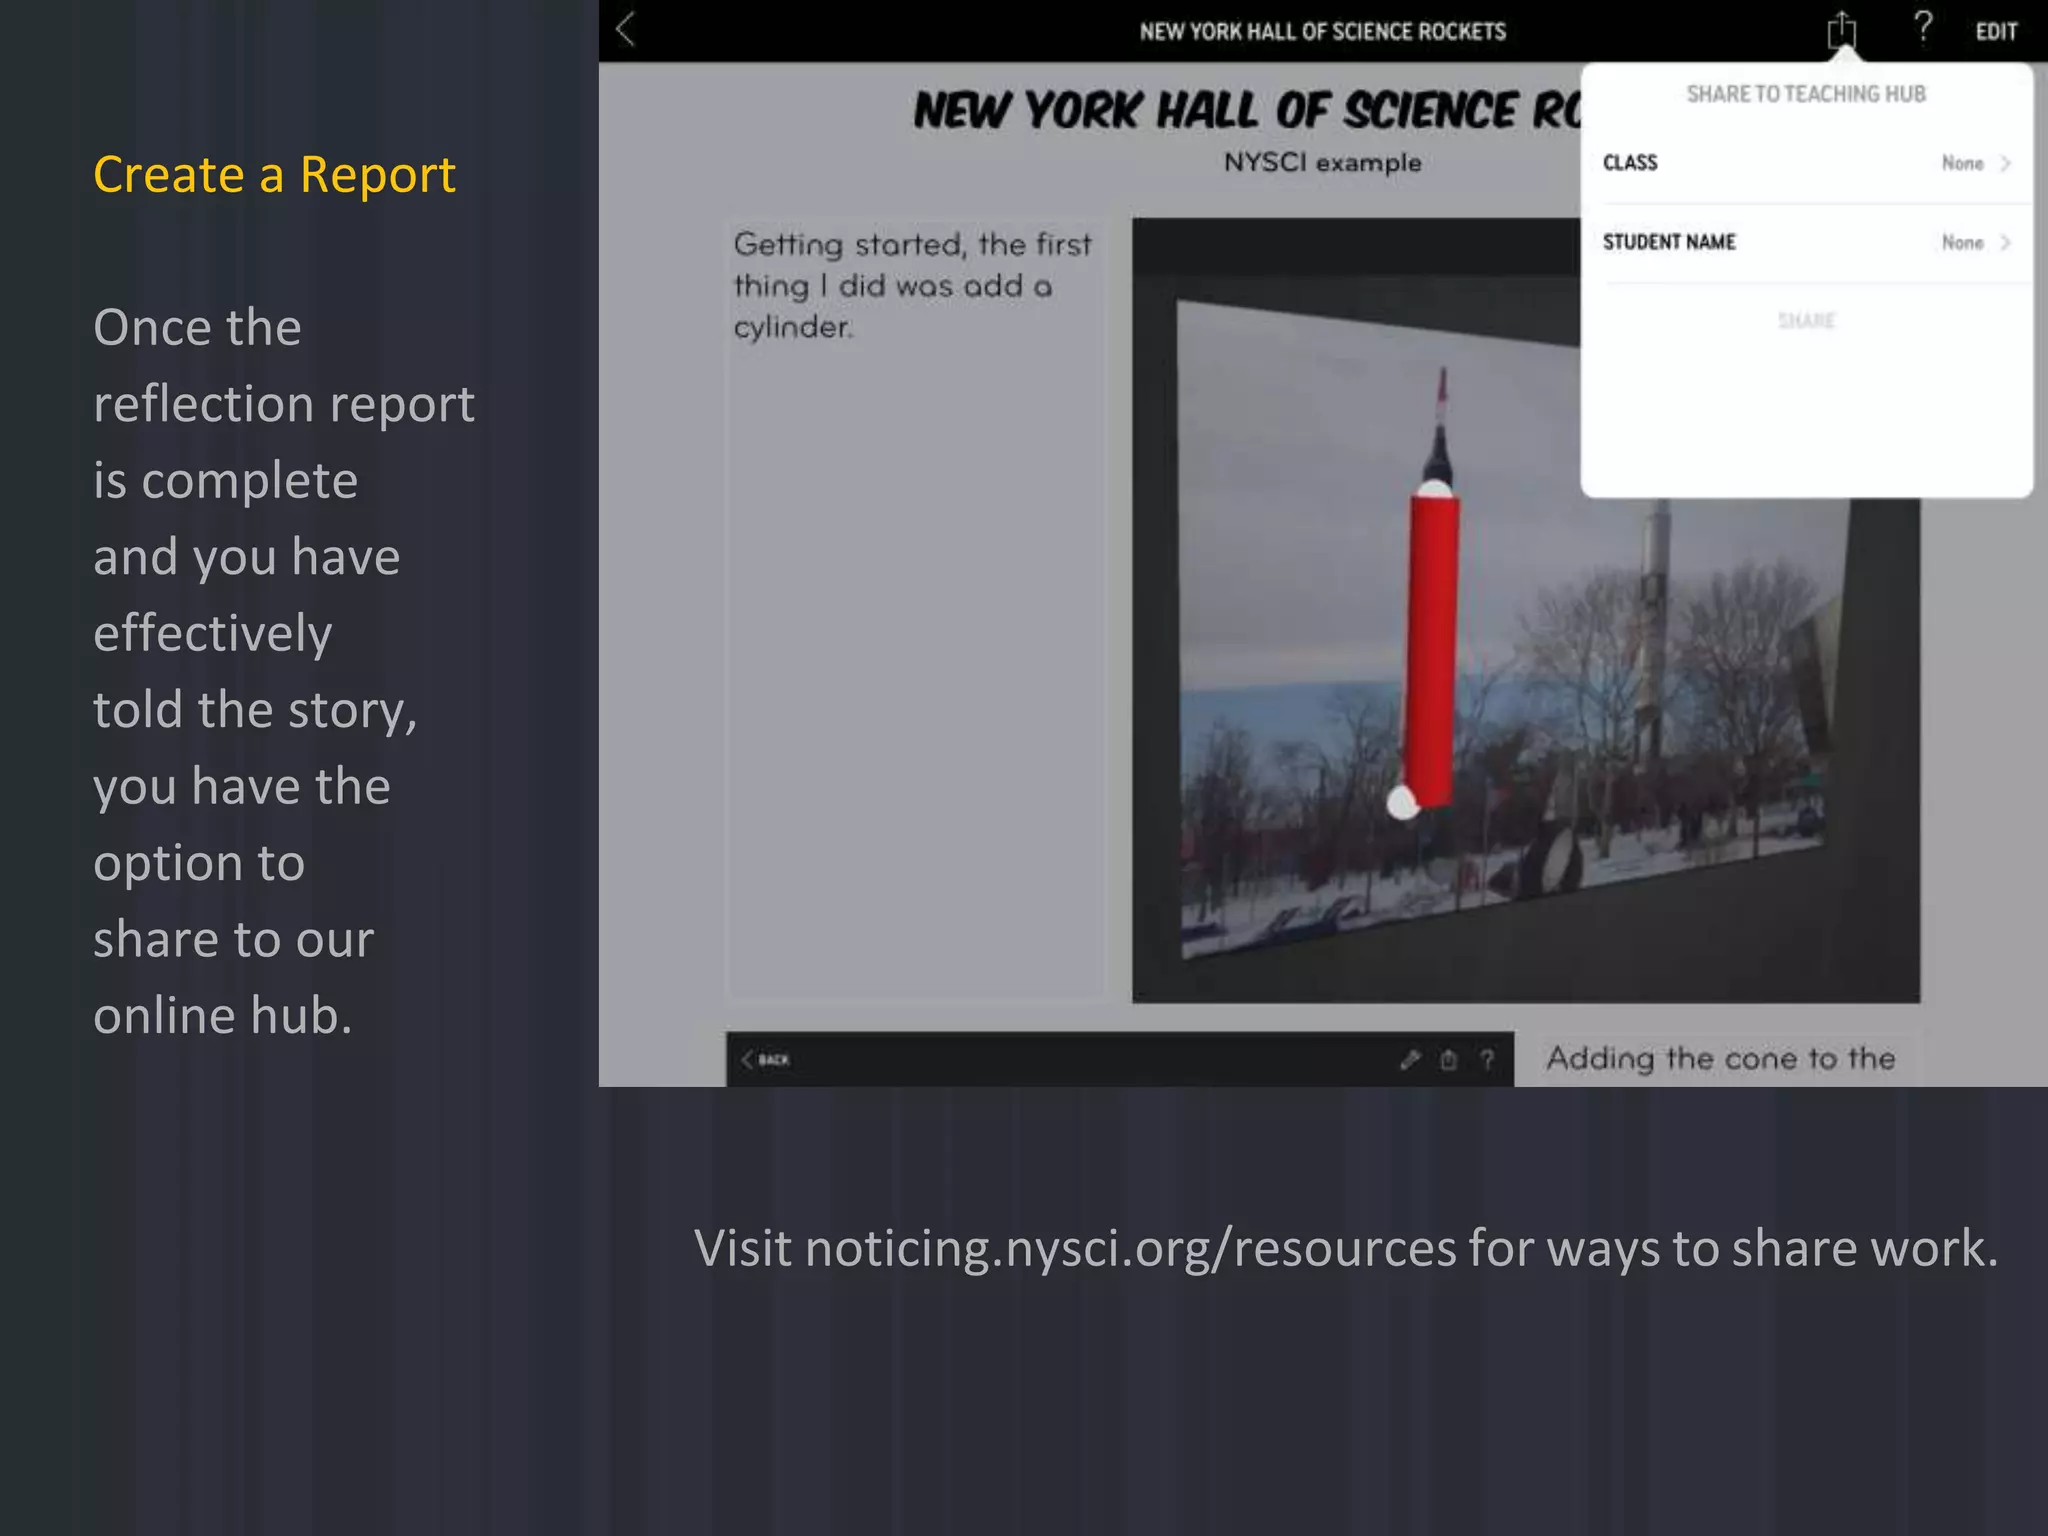Open the STUDENT NAME selector row
The image size is (2048, 1536).
click(x=1806, y=243)
